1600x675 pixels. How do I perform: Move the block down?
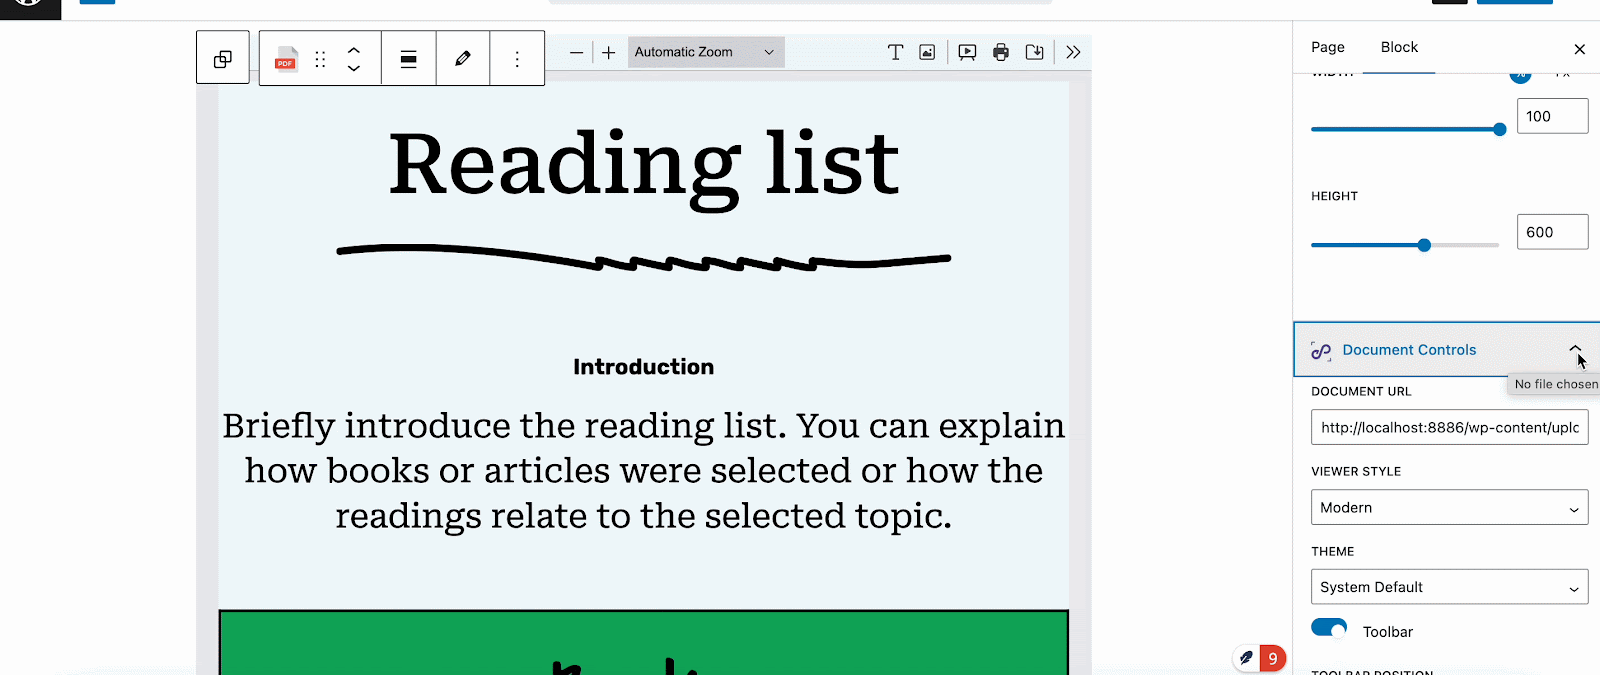(354, 68)
